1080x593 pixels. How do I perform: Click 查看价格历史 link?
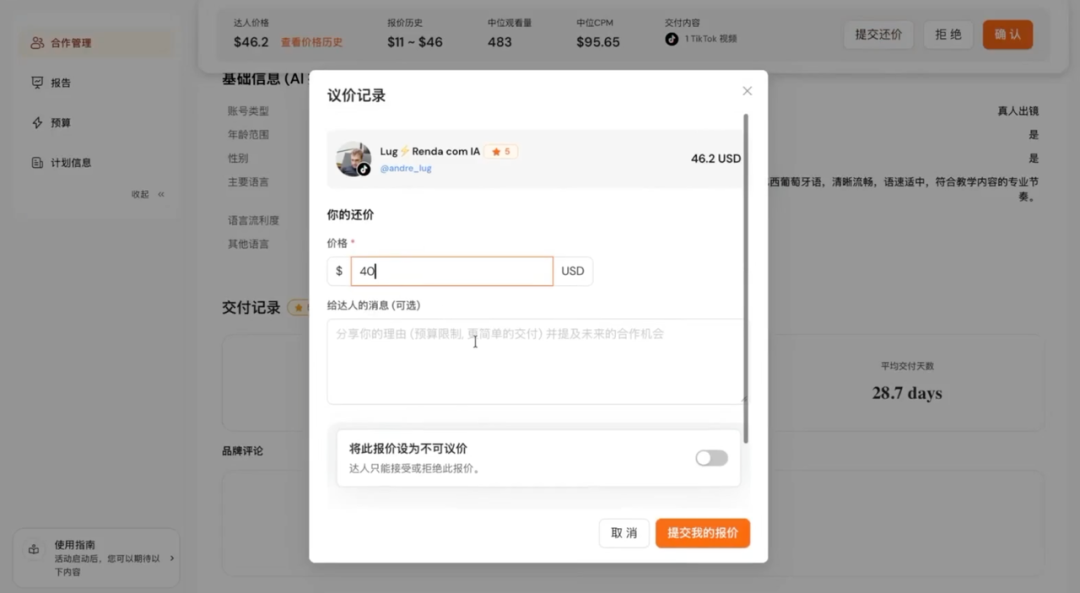coord(311,42)
